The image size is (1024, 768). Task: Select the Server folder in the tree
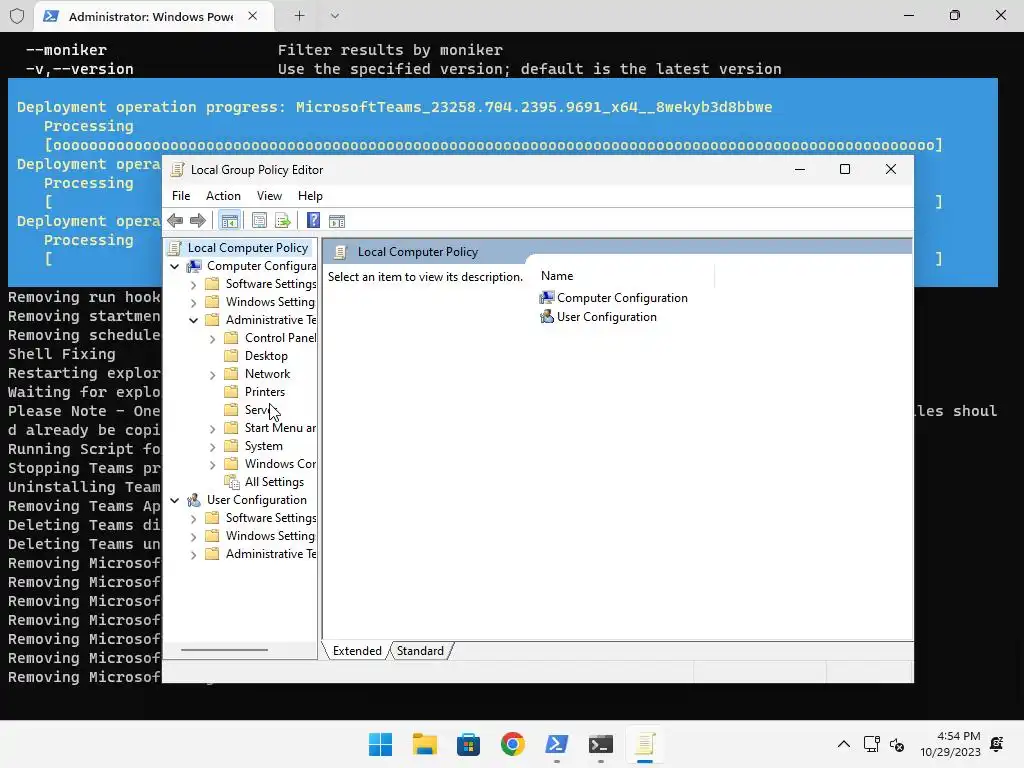coord(260,410)
